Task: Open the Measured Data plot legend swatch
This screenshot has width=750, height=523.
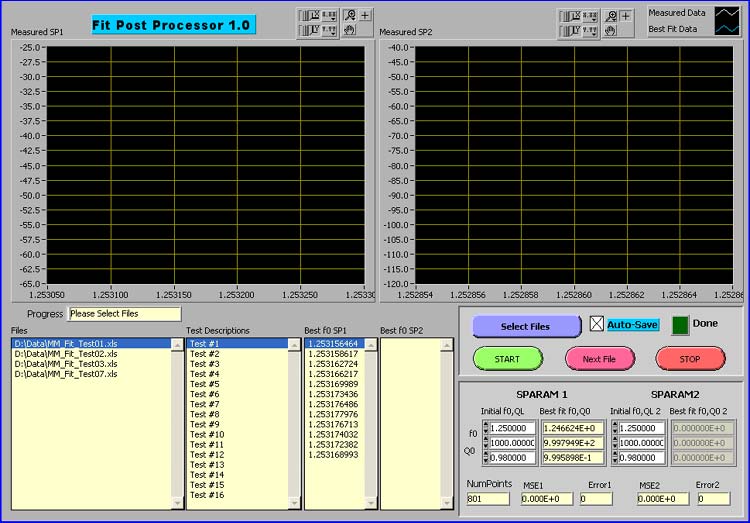Action: [x=725, y=14]
